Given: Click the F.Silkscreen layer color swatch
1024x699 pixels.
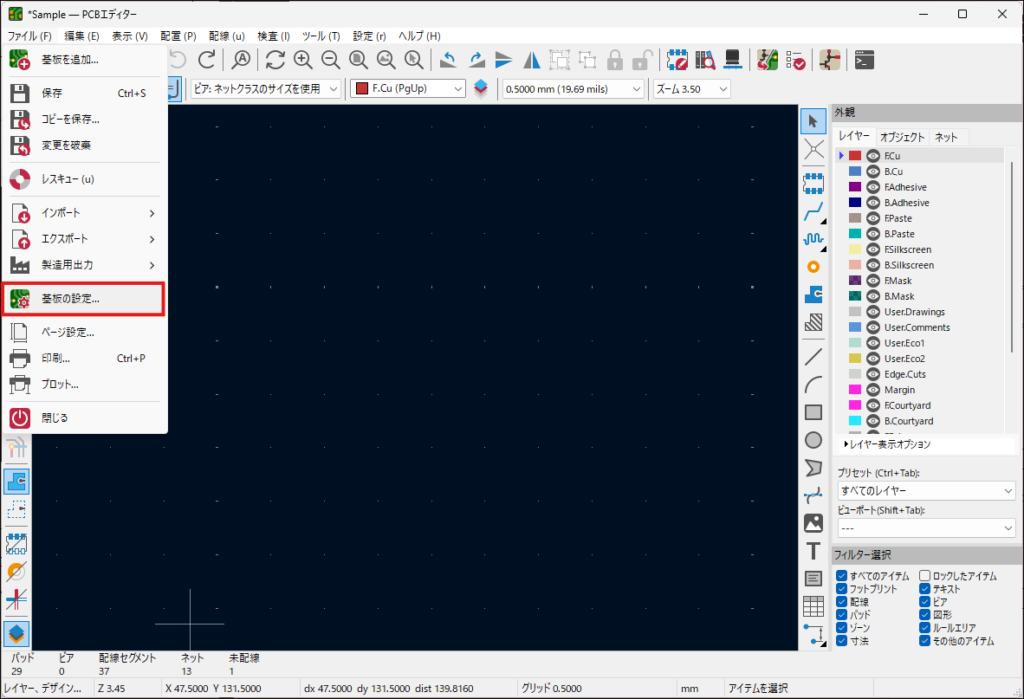Looking at the screenshot, I should click(855, 249).
